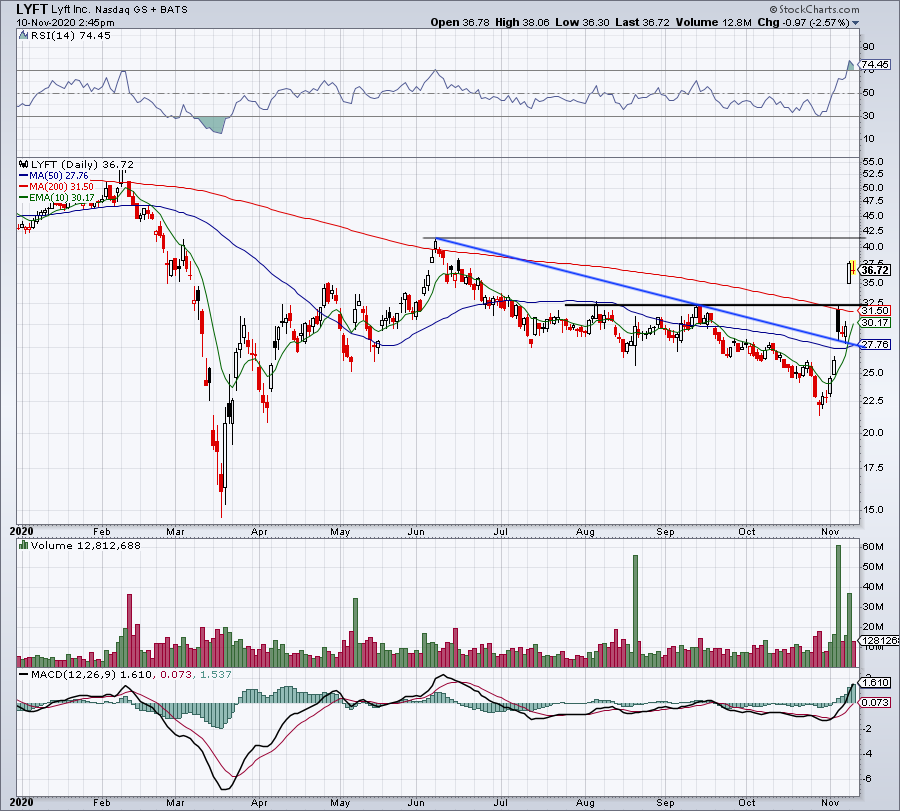Click the 10-Nov-2020 2:45pm timestamp
Viewport: 900px width, 811px height.
point(65,23)
